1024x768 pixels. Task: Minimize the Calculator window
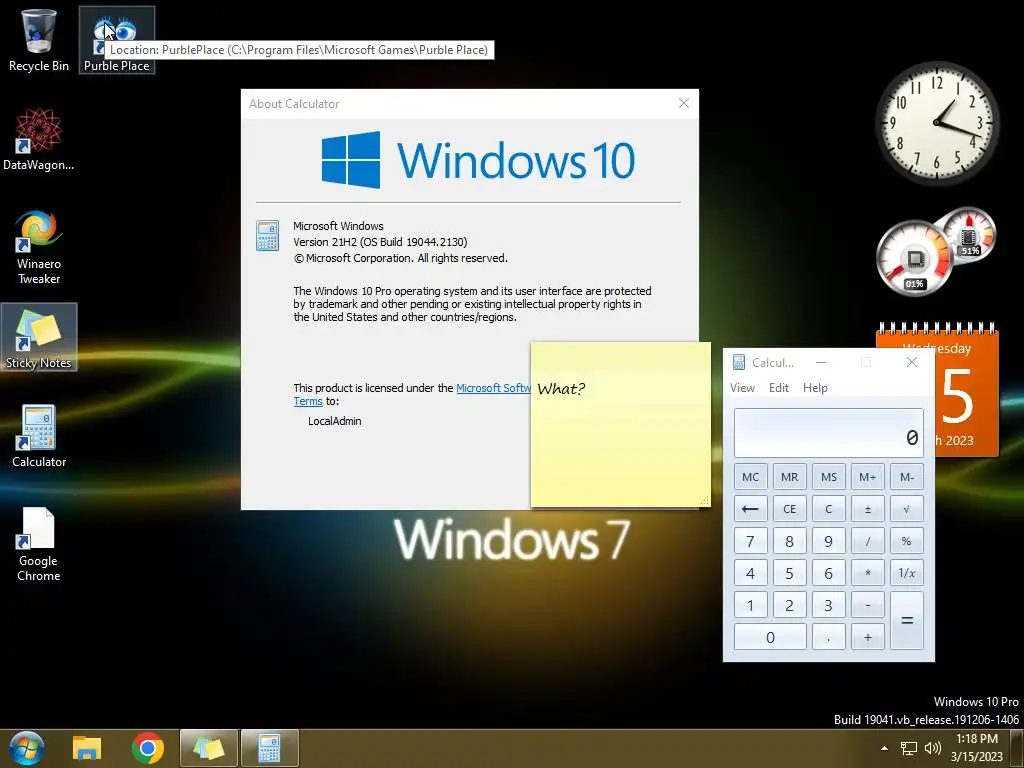(x=821, y=362)
